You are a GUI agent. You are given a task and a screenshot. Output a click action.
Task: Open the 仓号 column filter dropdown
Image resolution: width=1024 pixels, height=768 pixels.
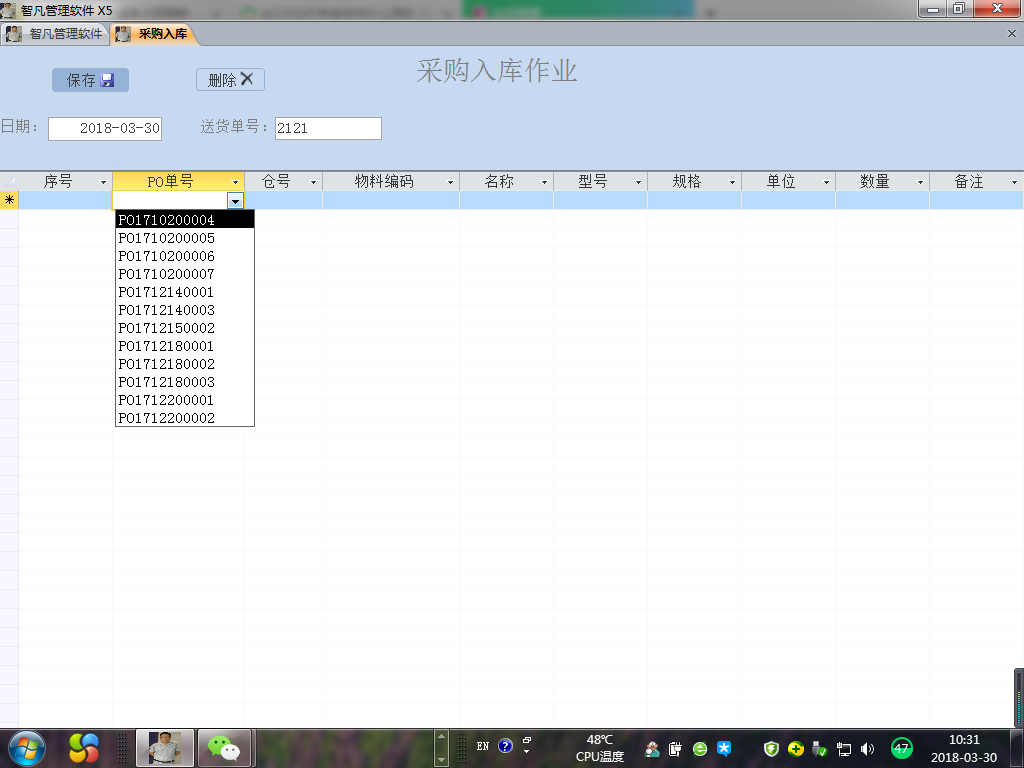(x=313, y=182)
